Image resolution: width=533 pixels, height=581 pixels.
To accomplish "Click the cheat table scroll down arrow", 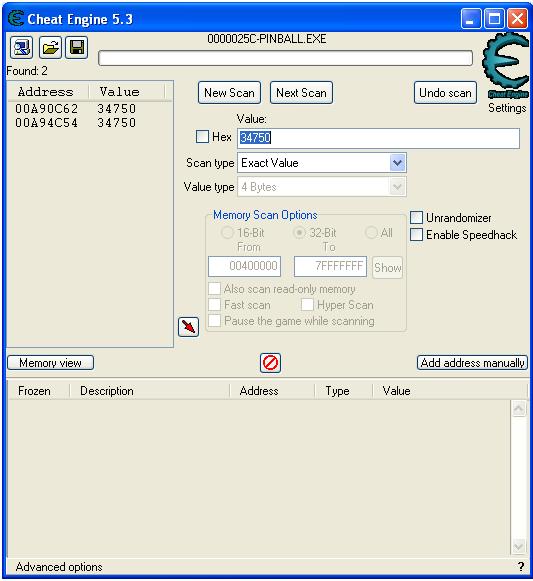I will coord(519,547).
